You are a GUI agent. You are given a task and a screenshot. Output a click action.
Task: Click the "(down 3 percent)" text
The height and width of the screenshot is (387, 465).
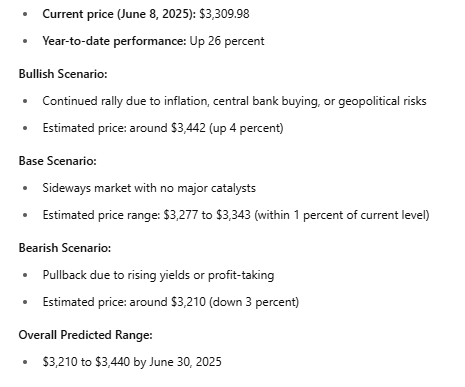click(254, 302)
